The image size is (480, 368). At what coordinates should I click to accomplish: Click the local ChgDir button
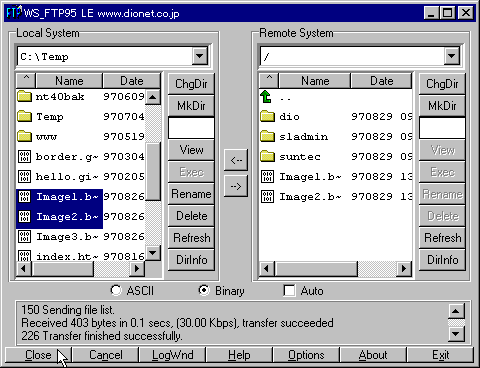pyautogui.click(x=191, y=84)
